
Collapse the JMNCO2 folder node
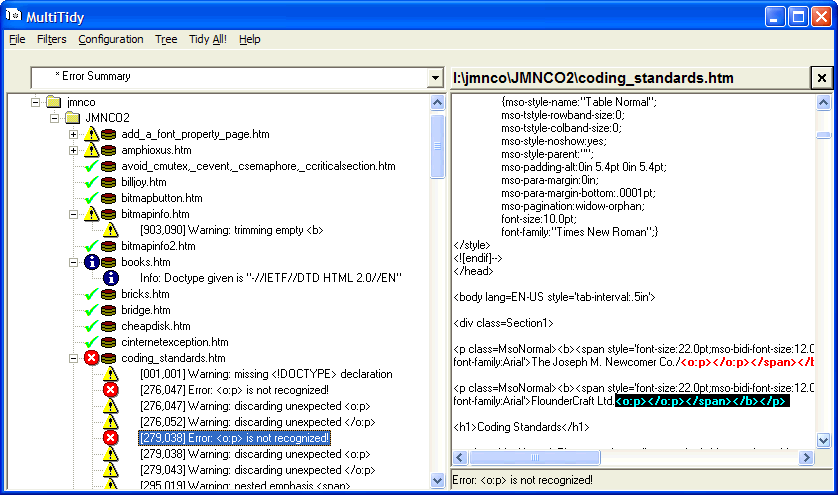coord(55,118)
